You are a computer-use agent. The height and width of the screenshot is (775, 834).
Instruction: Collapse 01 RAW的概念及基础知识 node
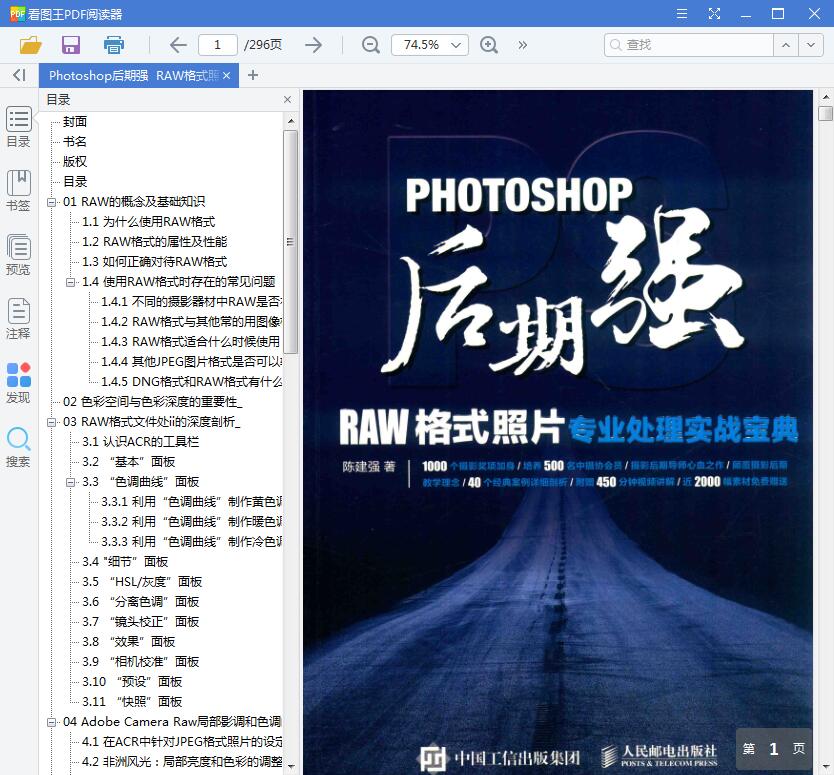click(52, 202)
